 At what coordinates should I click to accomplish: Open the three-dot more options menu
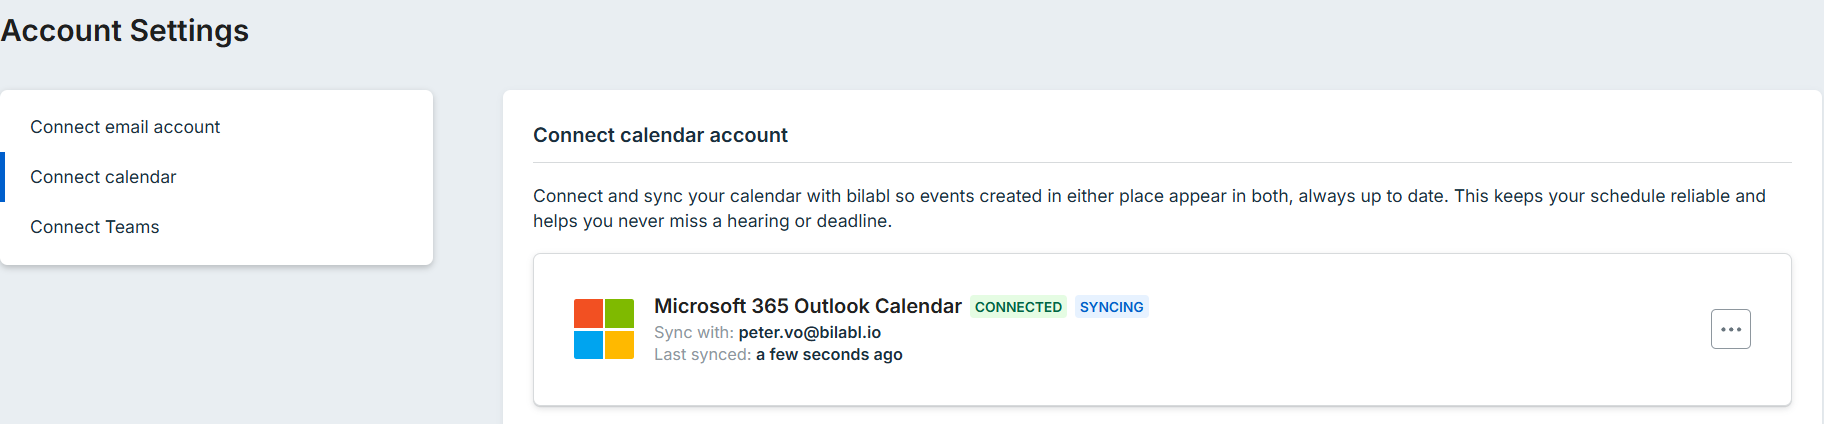[x=1730, y=329]
